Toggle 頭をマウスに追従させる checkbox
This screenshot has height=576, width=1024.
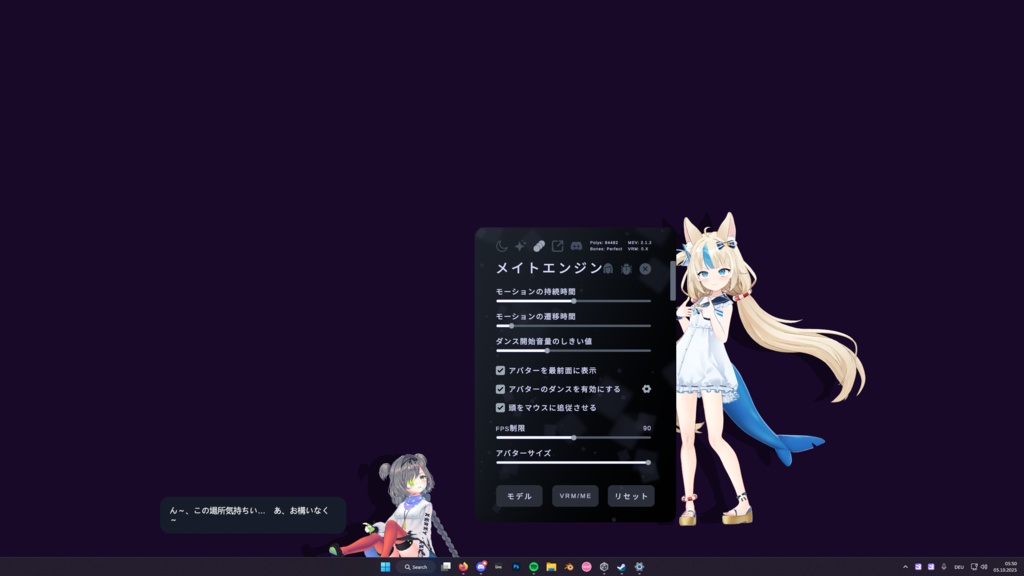[500, 408]
